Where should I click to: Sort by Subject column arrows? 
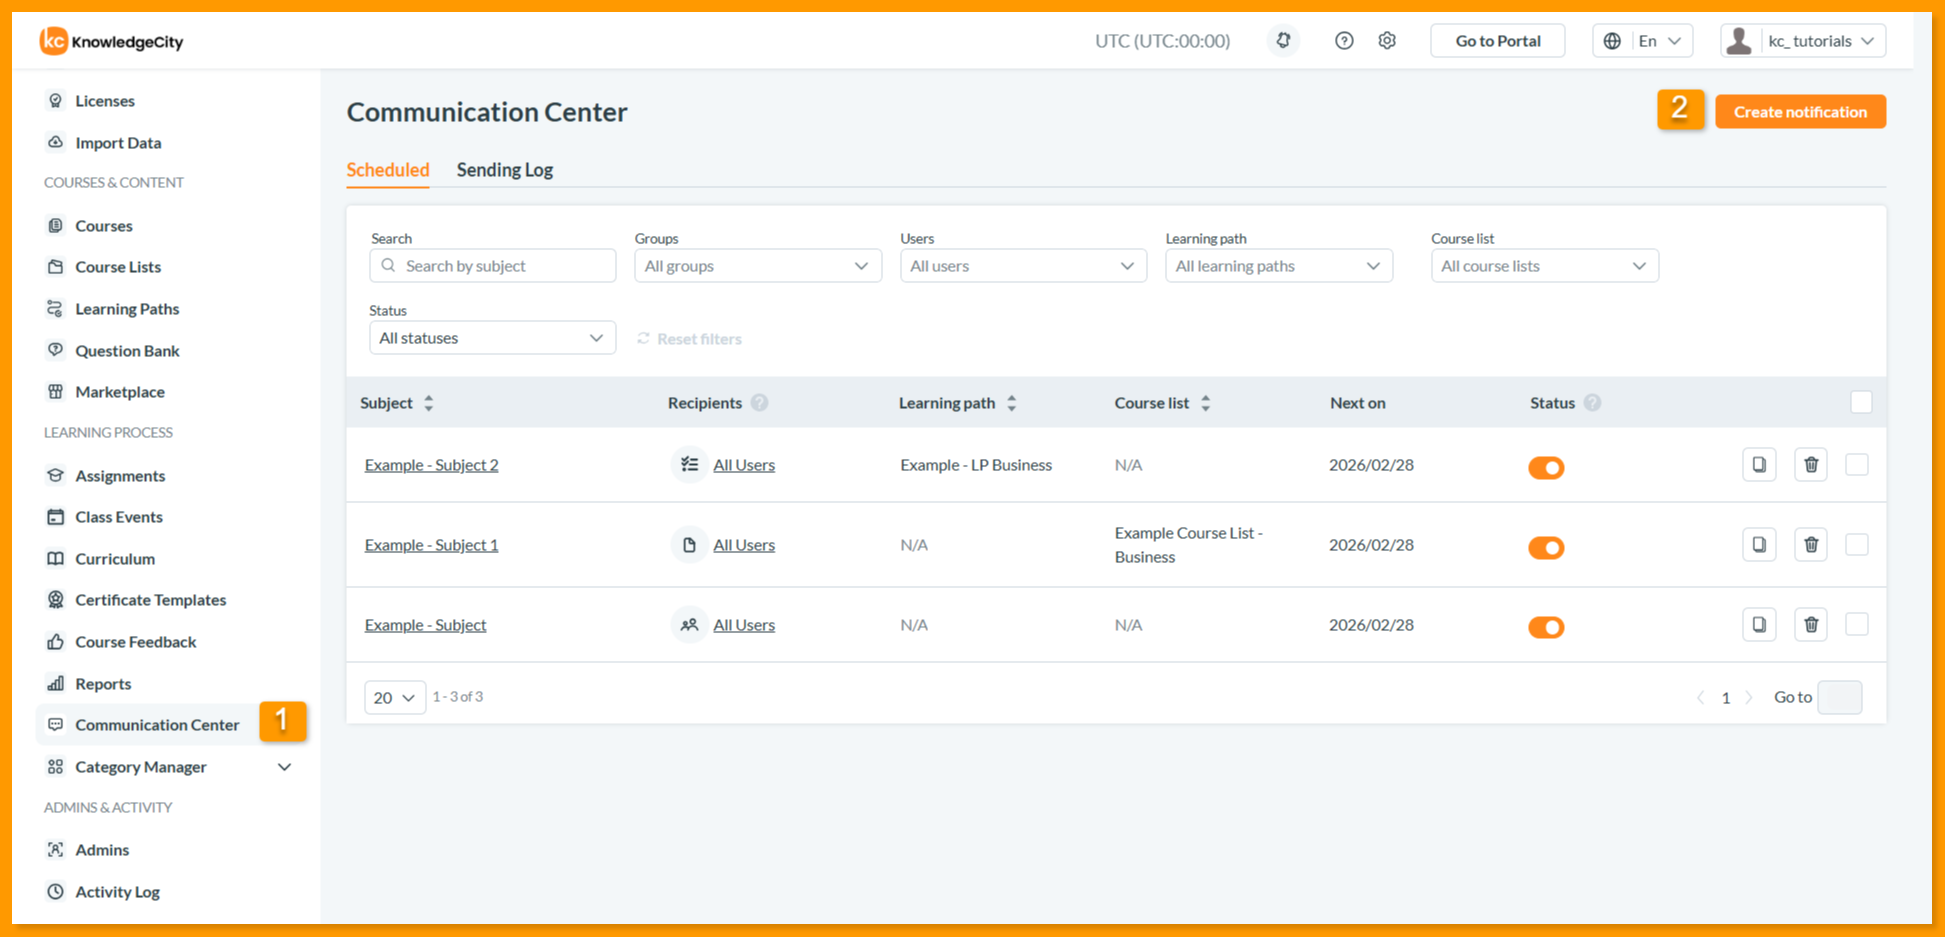point(429,403)
